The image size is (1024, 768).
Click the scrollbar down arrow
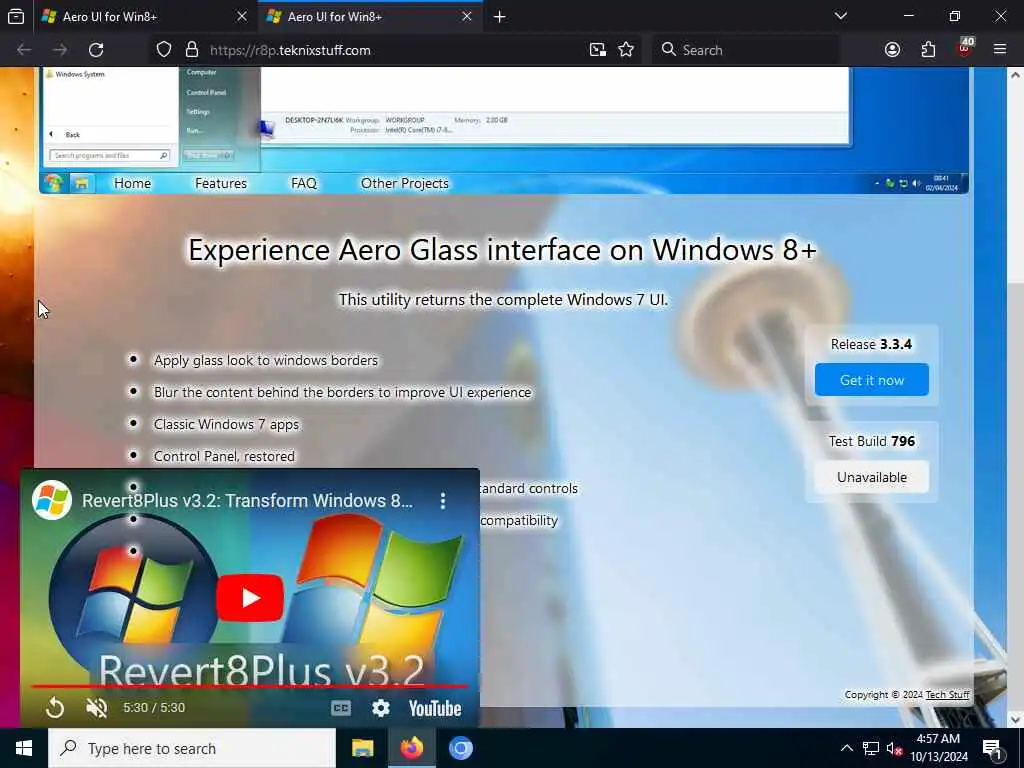click(x=1015, y=720)
